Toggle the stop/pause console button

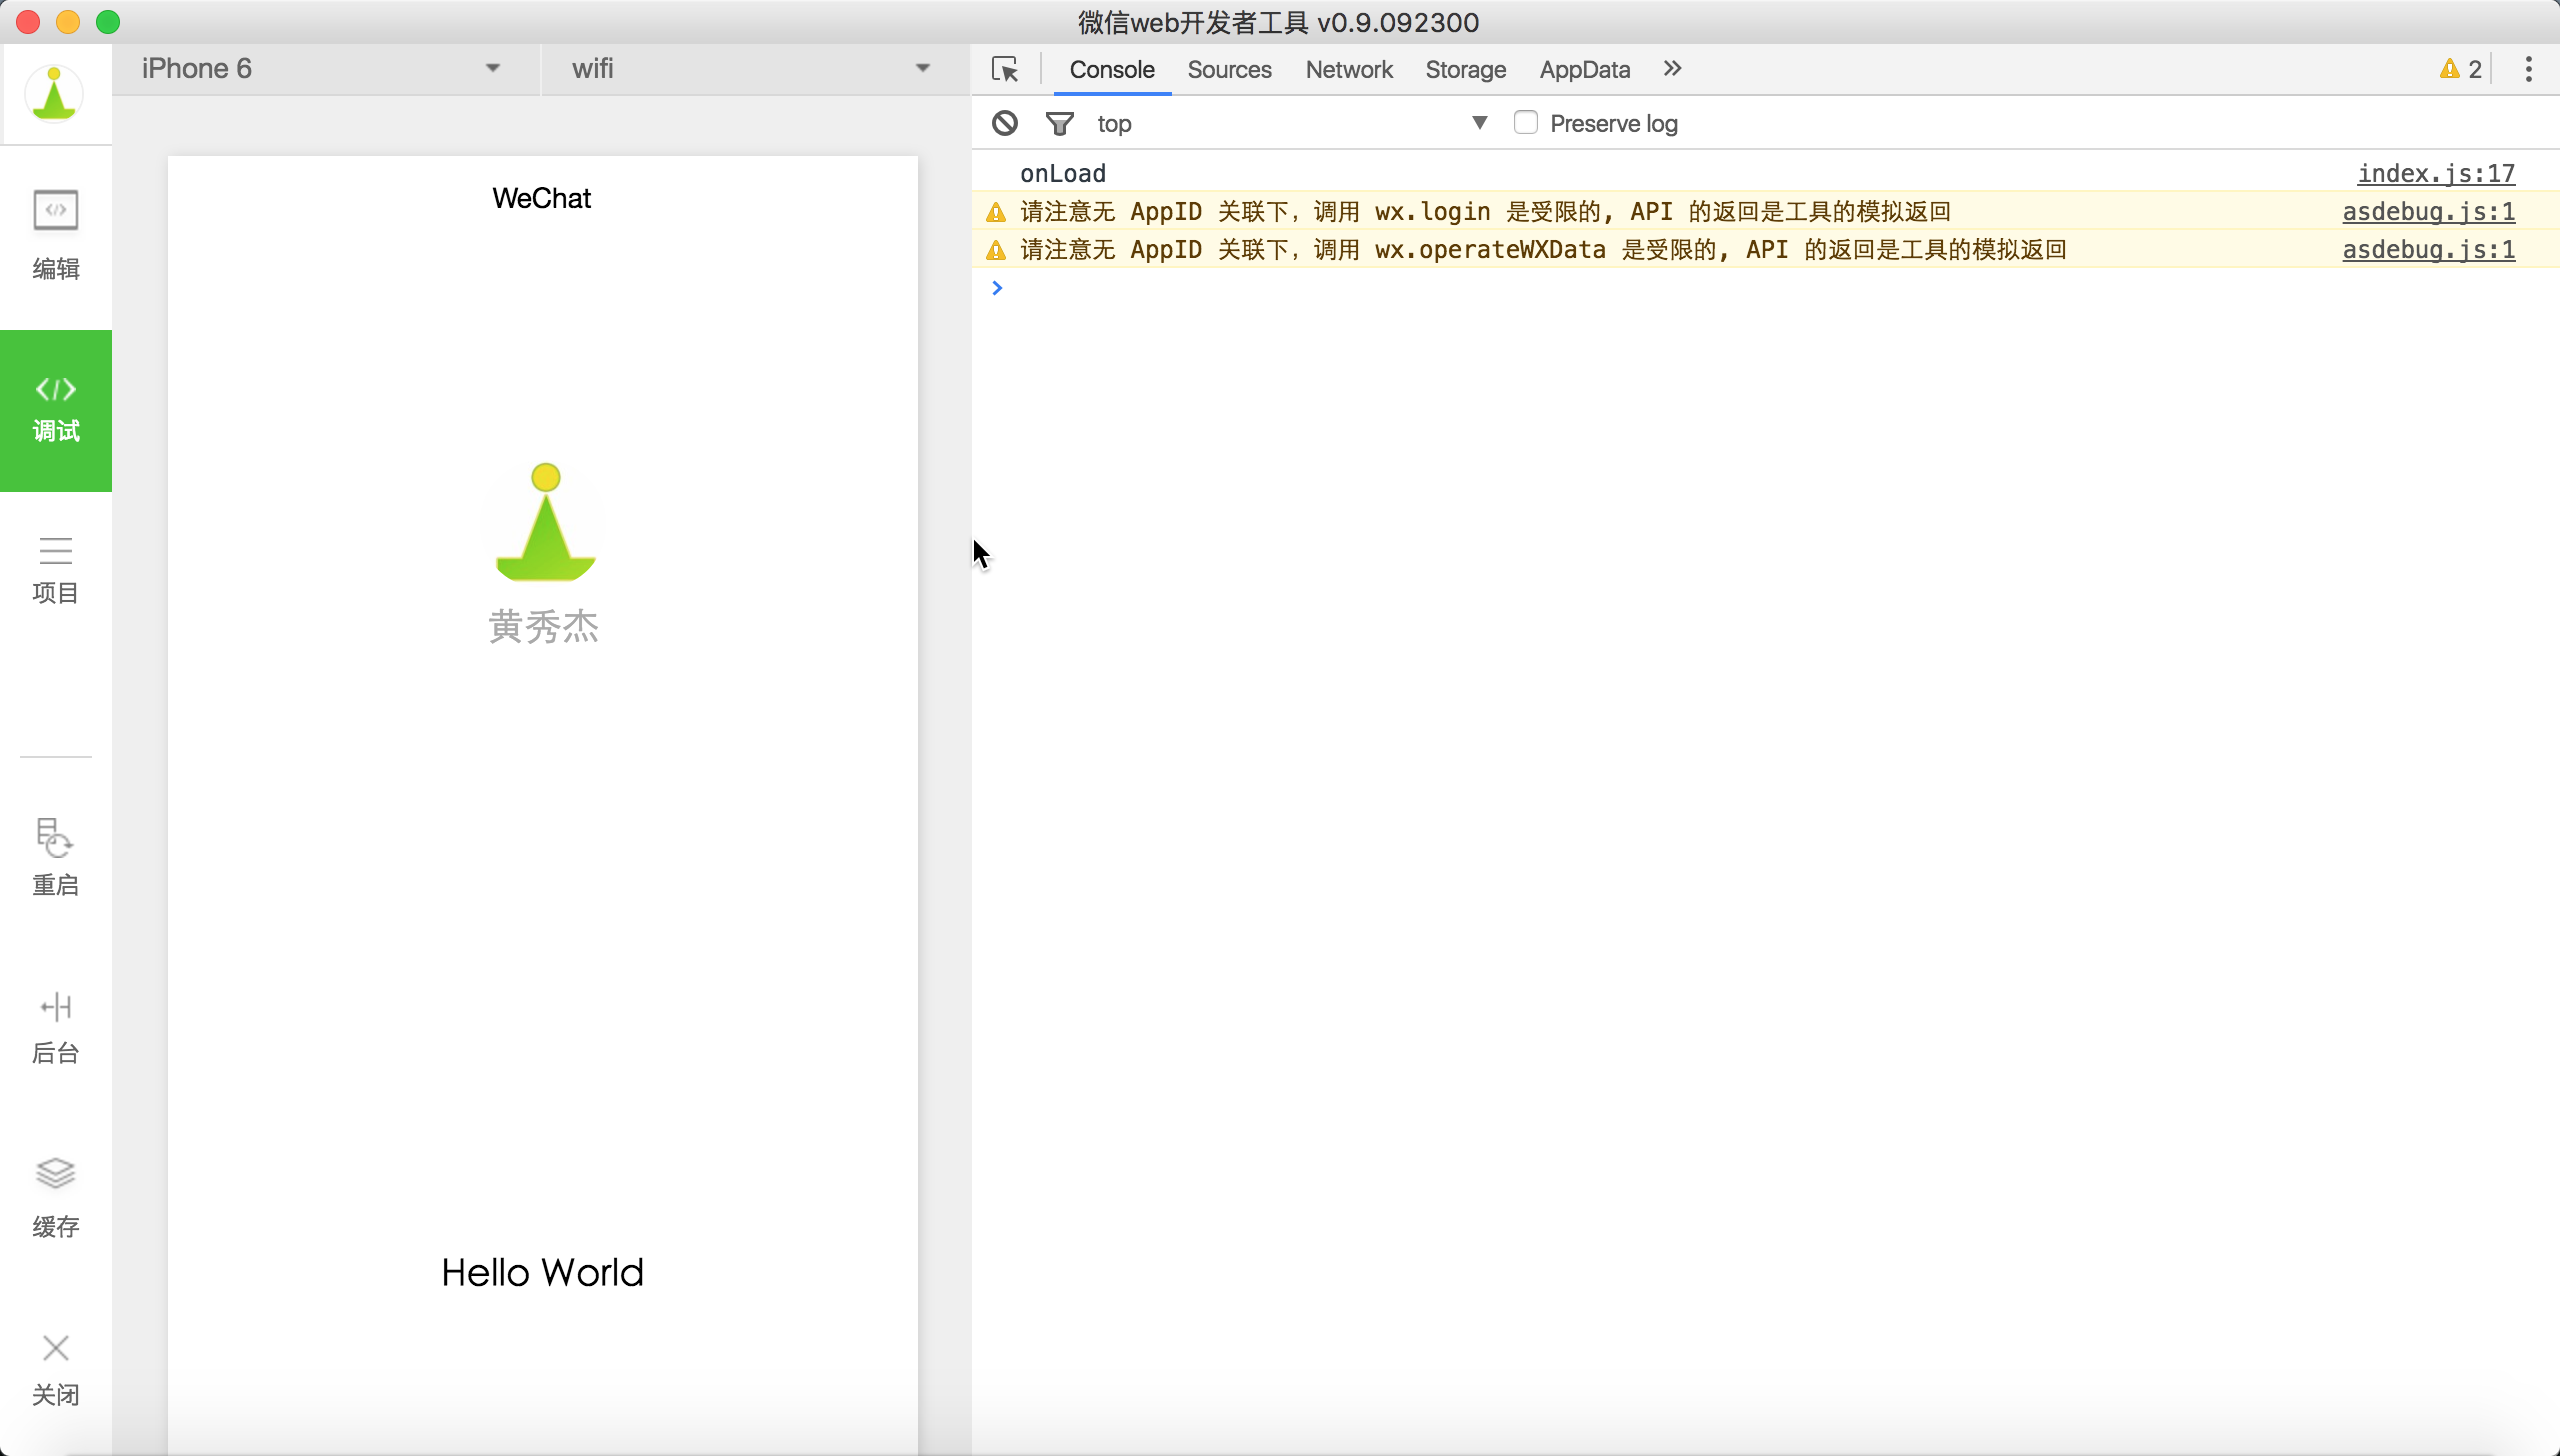pyautogui.click(x=1002, y=121)
